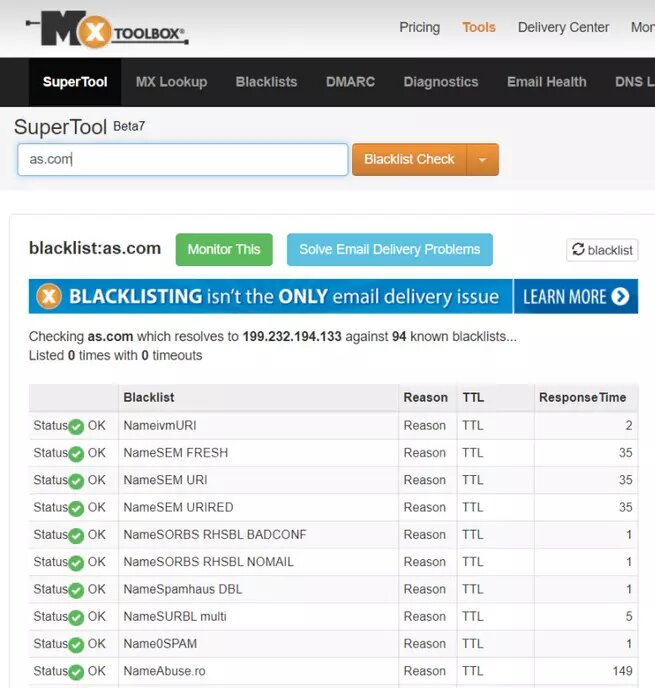Screen dimensions: 655x688
Task: Click the Solve Email Delivery Problems button
Action: pos(389,250)
